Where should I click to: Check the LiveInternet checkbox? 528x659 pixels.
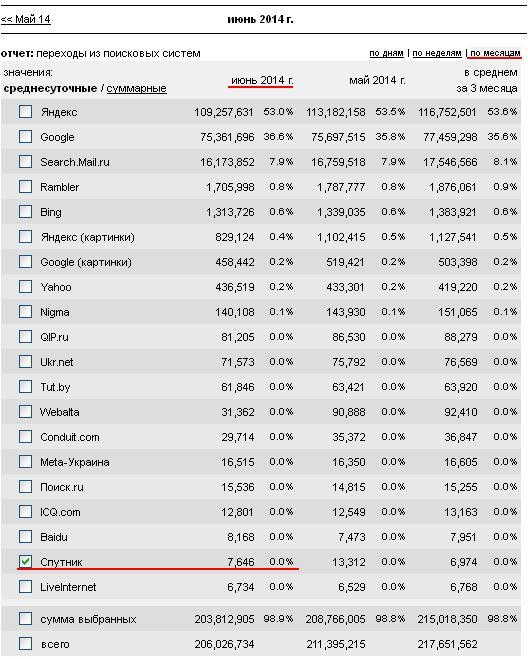tap(25, 587)
